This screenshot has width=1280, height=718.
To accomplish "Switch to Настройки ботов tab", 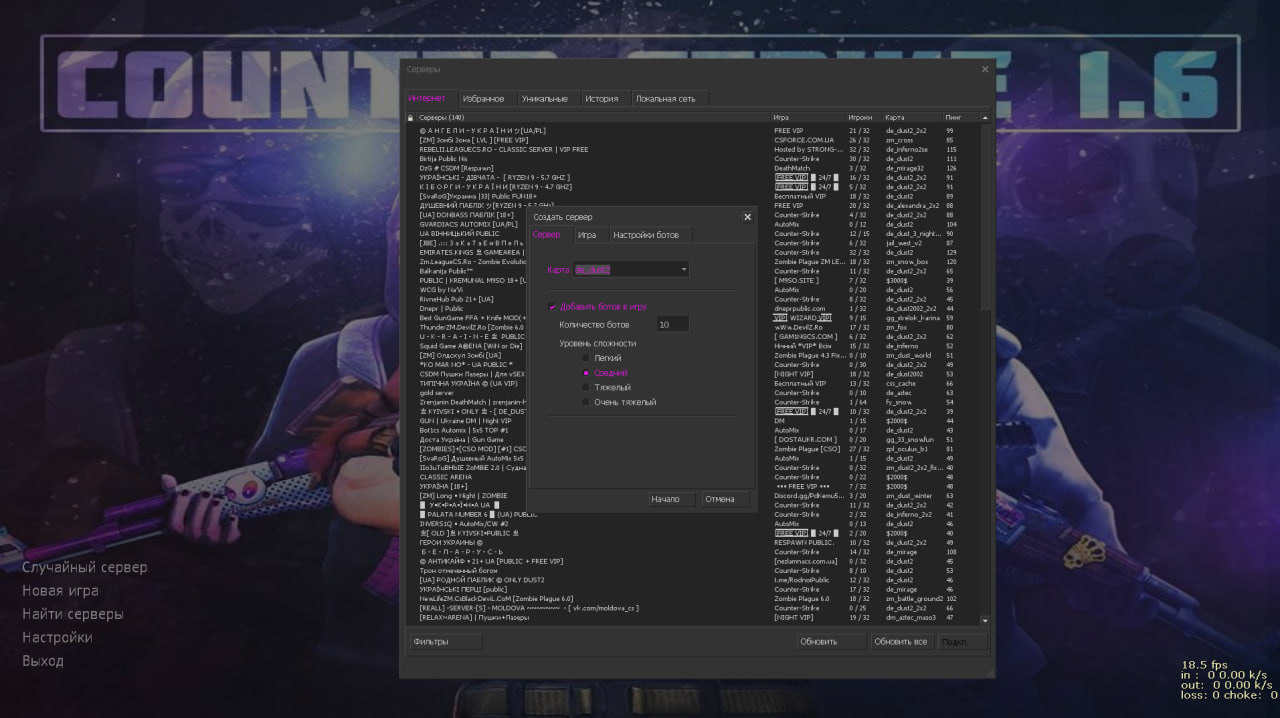I will [646, 234].
